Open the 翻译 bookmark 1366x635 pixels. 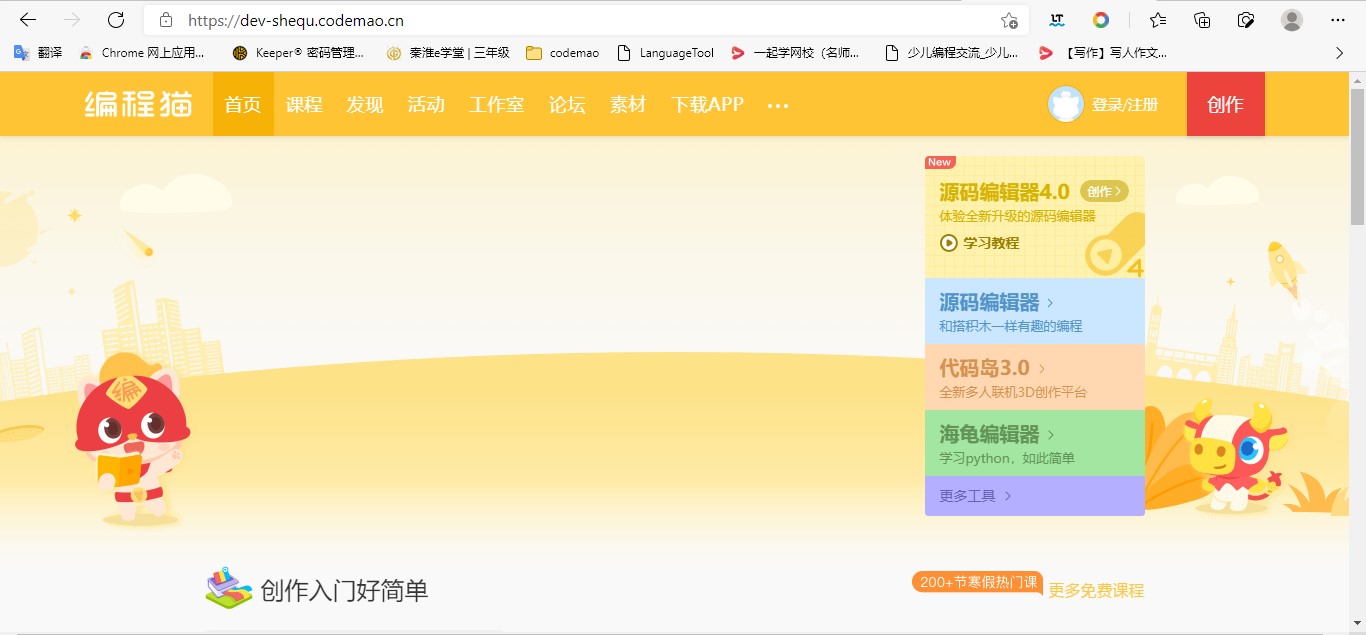[x=38, y=53]
